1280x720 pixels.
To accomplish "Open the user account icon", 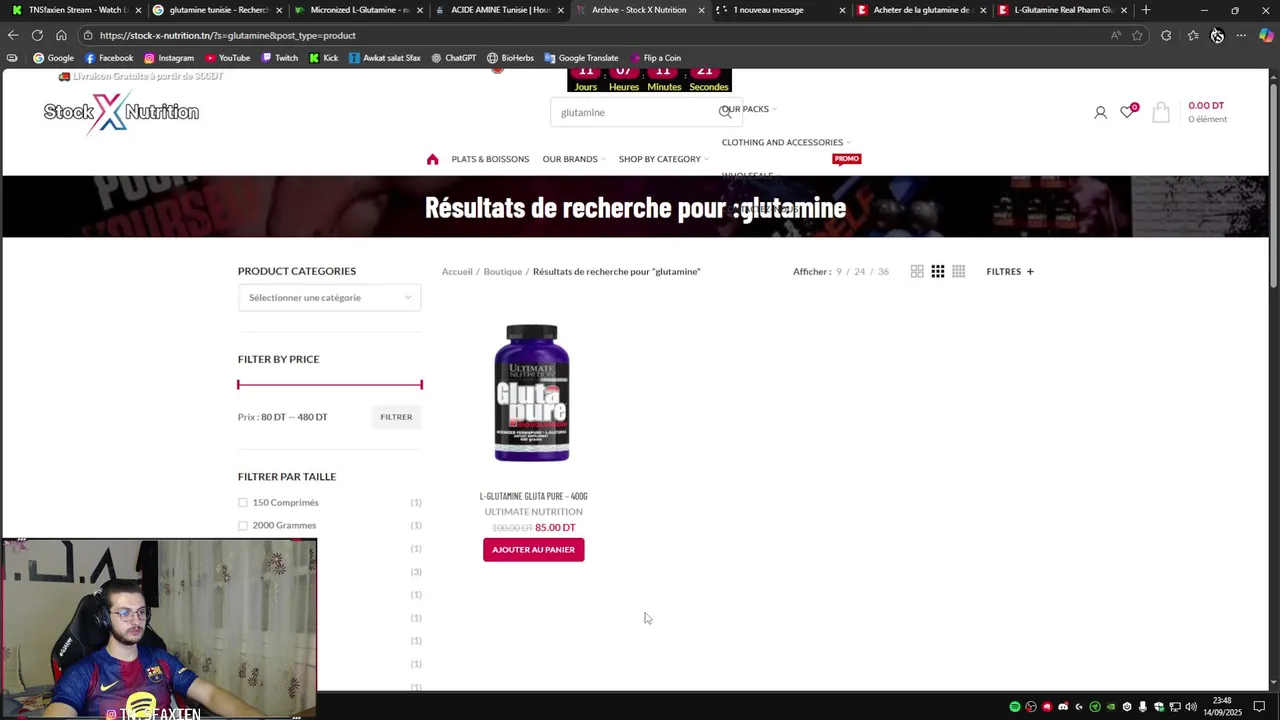I will [x=1100, y=112].
